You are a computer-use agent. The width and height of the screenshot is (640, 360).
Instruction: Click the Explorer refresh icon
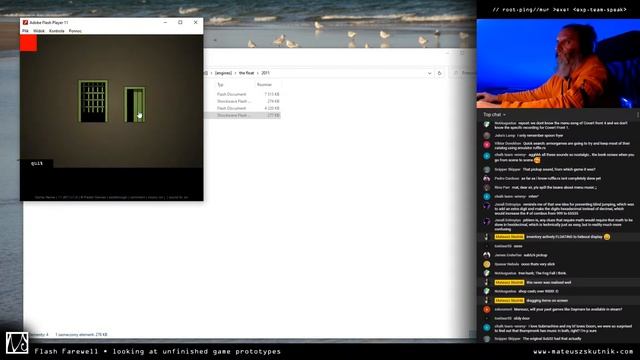tap(440, 73)
